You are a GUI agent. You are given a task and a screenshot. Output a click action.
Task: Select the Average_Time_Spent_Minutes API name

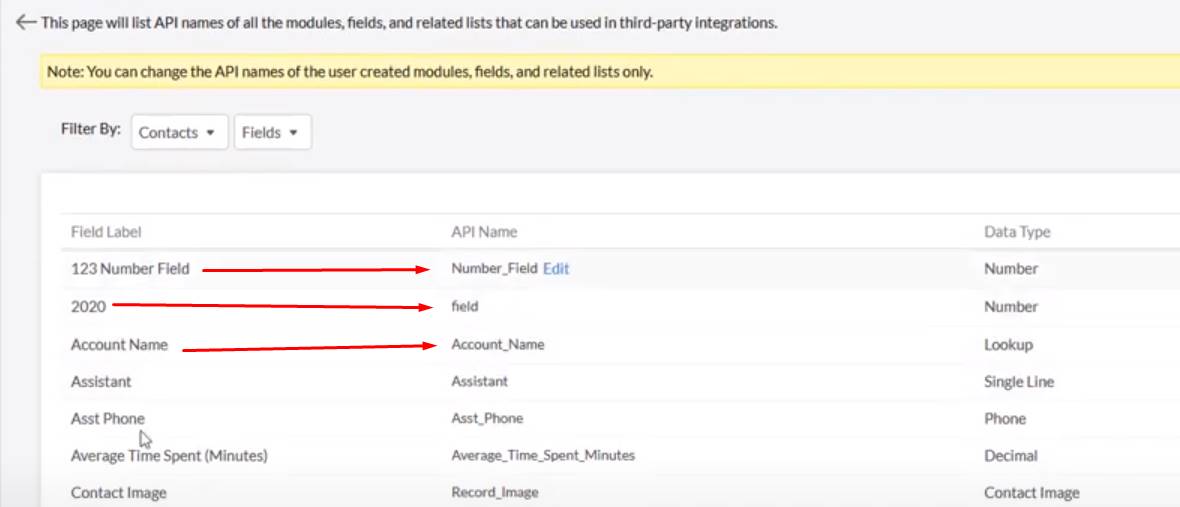543,456
